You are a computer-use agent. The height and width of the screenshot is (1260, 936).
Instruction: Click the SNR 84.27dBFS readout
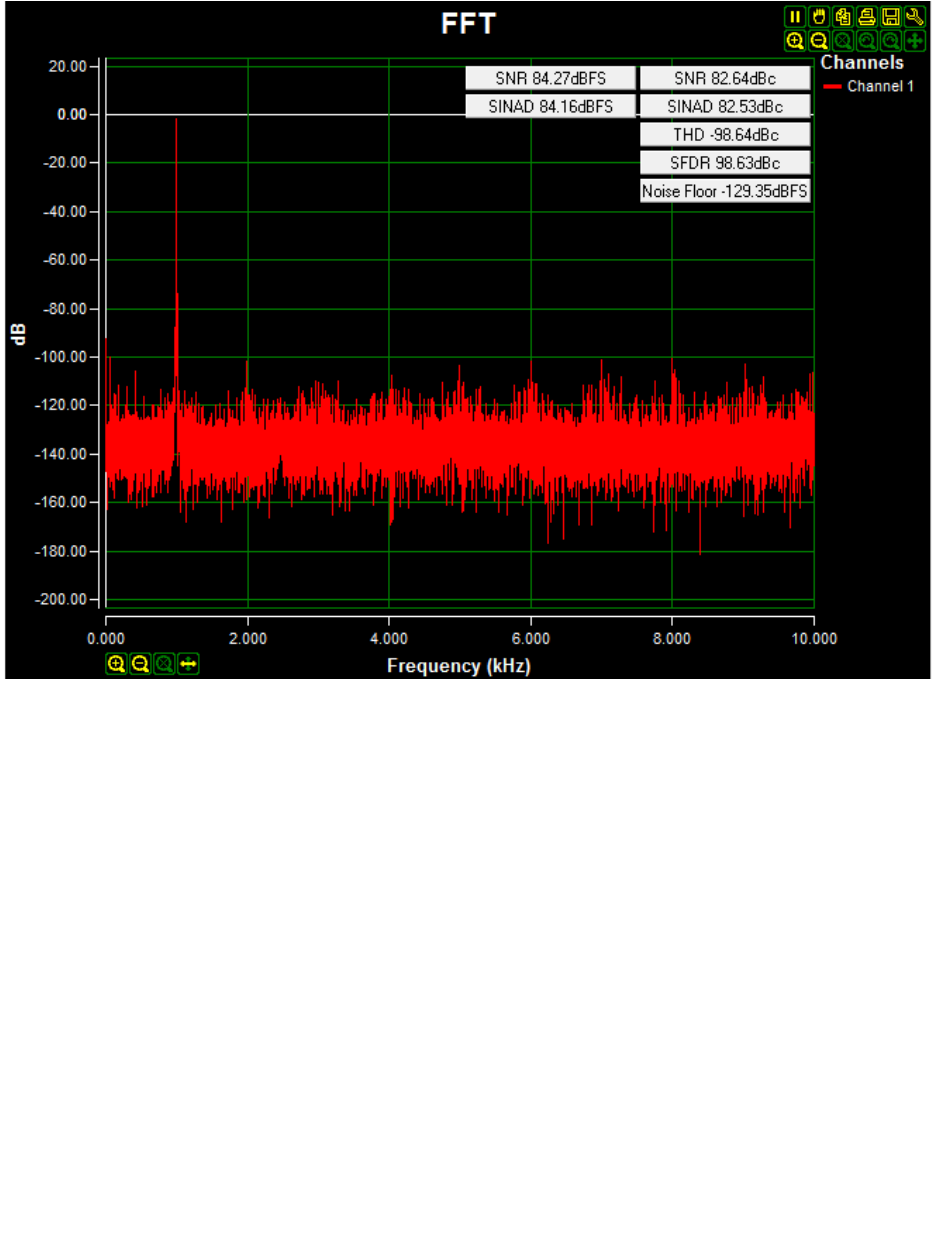click(x=550, y=79)
